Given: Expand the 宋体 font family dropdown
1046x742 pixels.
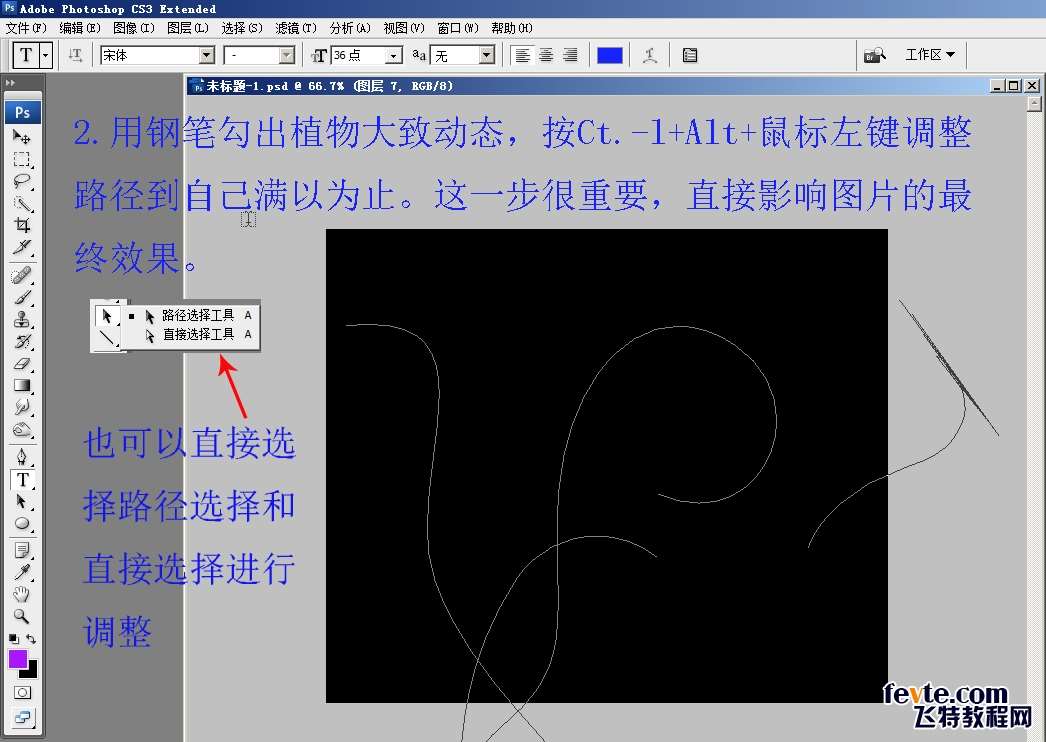Looking at the screenshot, I should click(207, 55).
